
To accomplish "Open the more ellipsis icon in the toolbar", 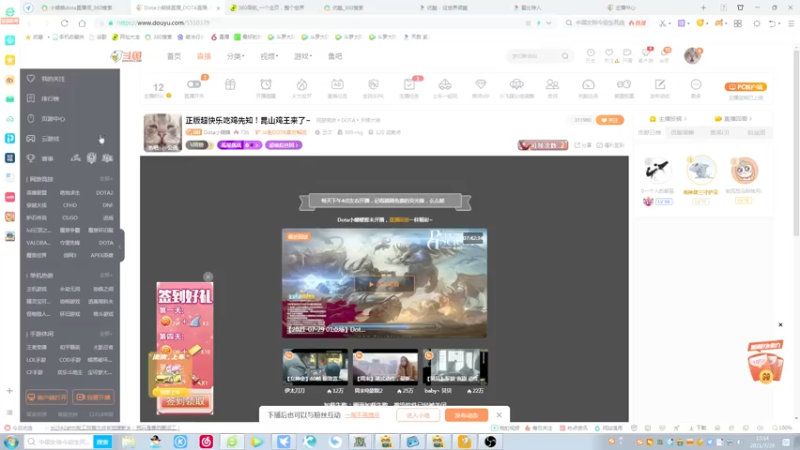I will 696,84.
